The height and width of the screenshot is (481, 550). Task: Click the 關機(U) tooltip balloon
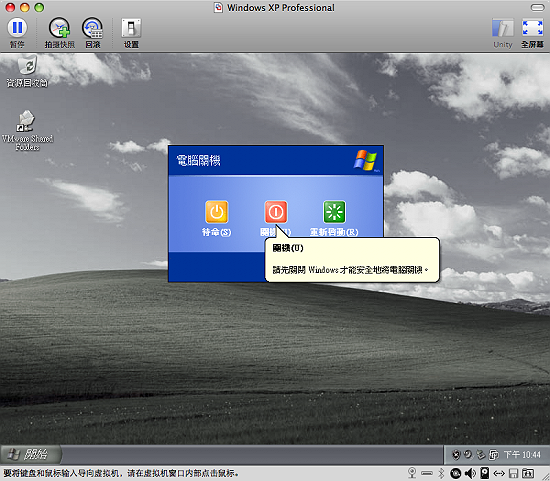click(x=352, y=260)
